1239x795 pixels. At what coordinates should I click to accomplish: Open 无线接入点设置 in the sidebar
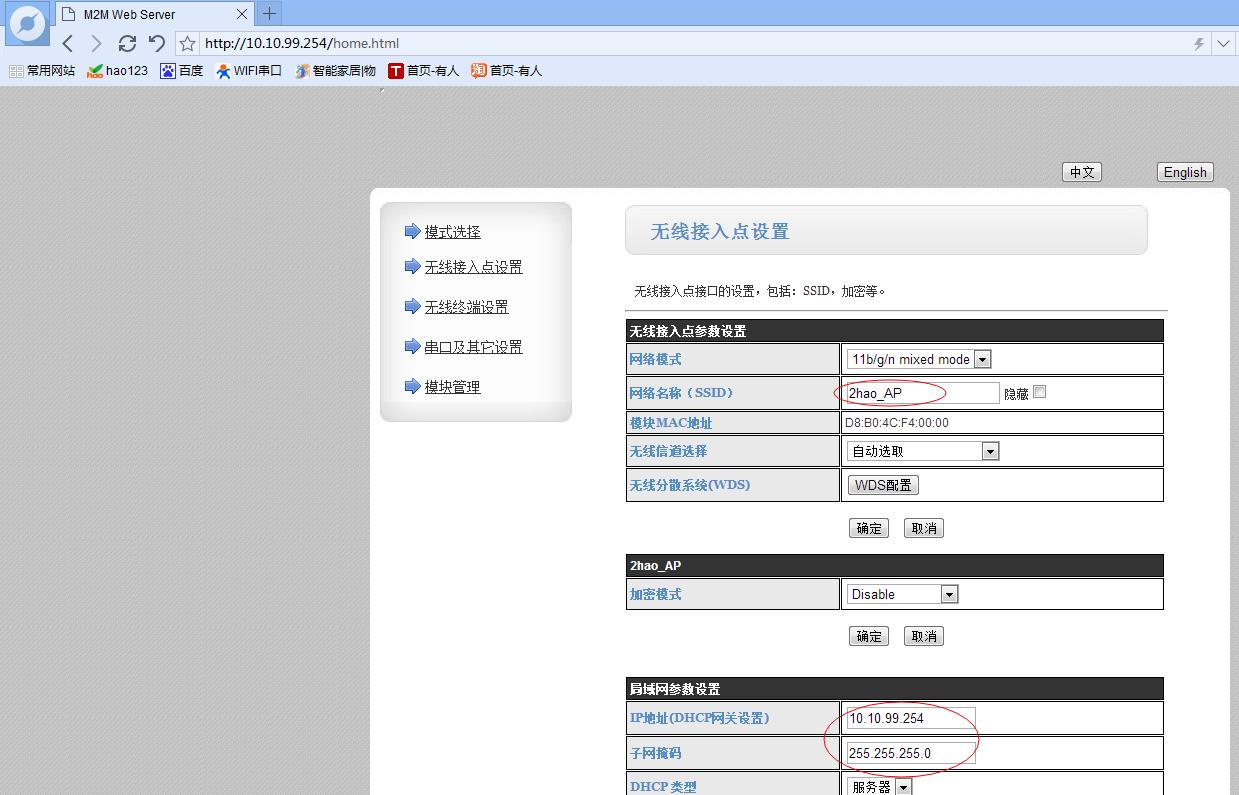(x=473, y=267)
